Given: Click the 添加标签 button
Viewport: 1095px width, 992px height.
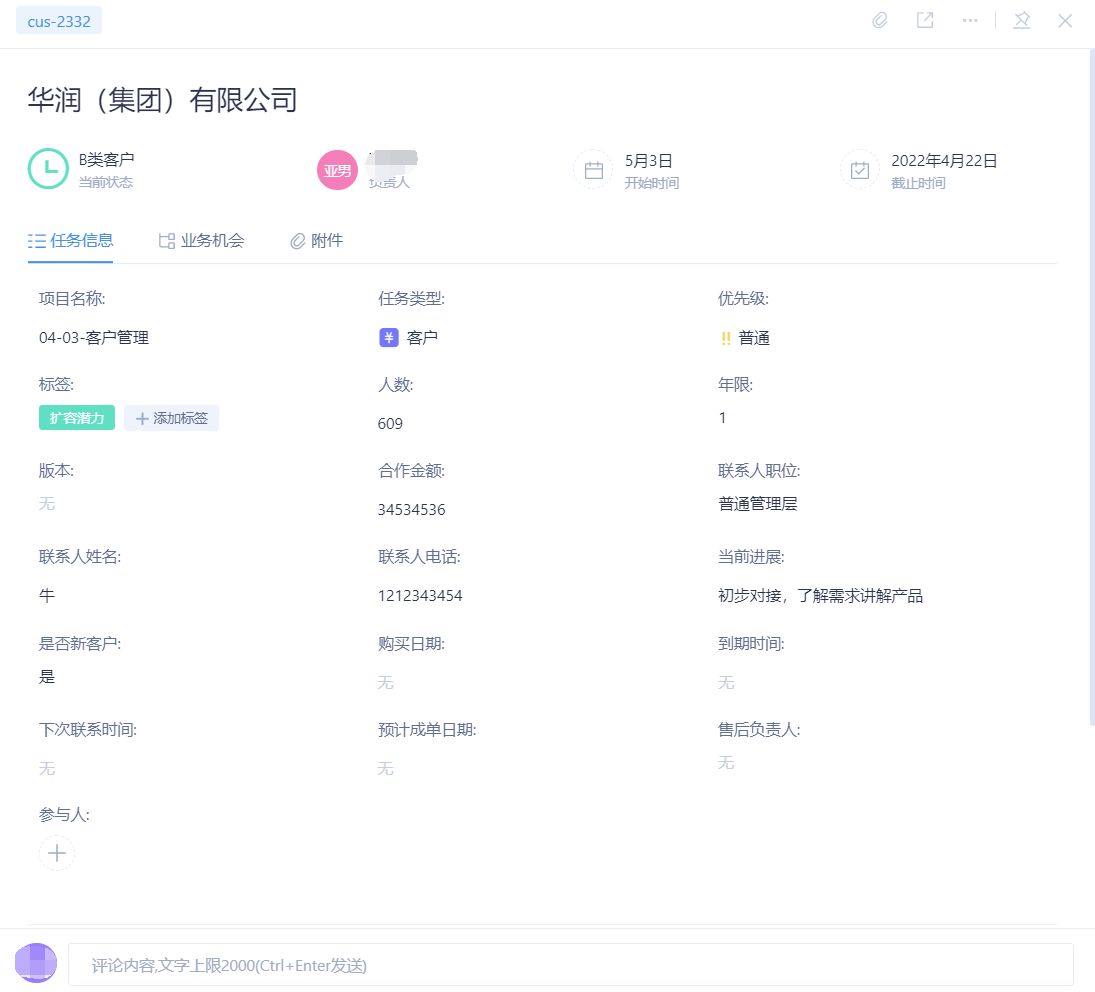Looking at the screenshot, I should [172, 418].
